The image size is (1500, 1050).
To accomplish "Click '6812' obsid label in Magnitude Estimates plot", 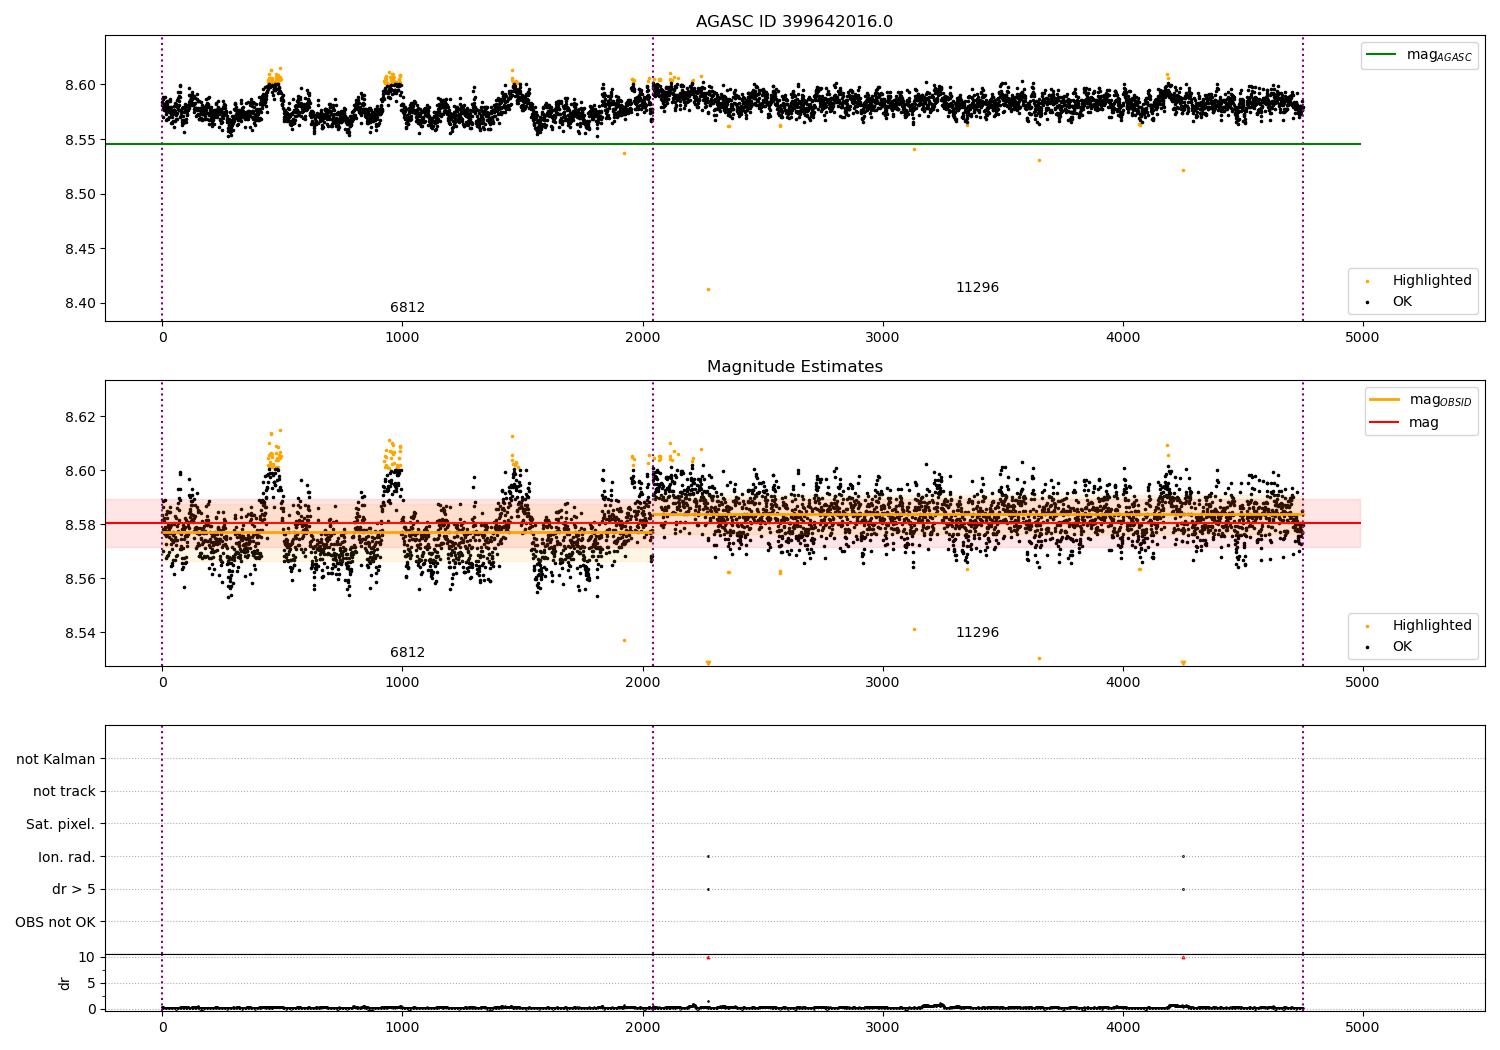I will pyautogui.click(x=407, y=653).
